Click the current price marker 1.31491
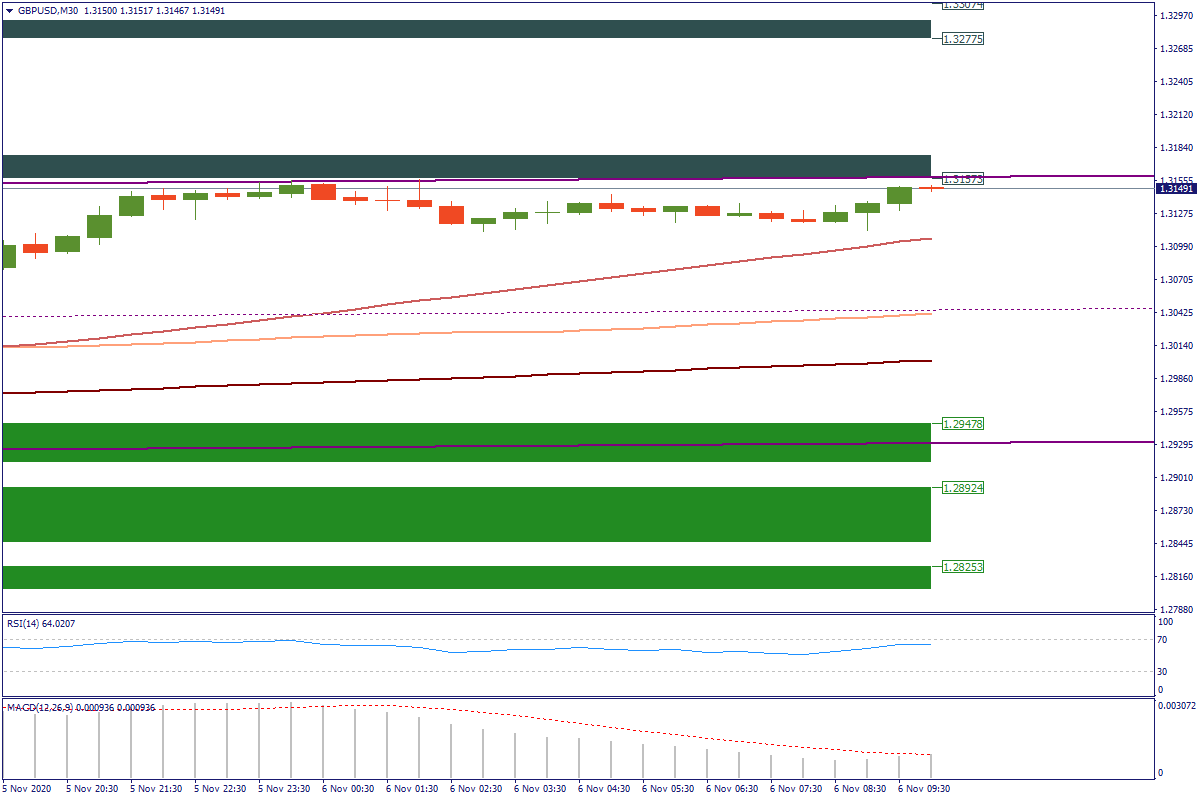 pyautogui.click(x=1176, y=188)
